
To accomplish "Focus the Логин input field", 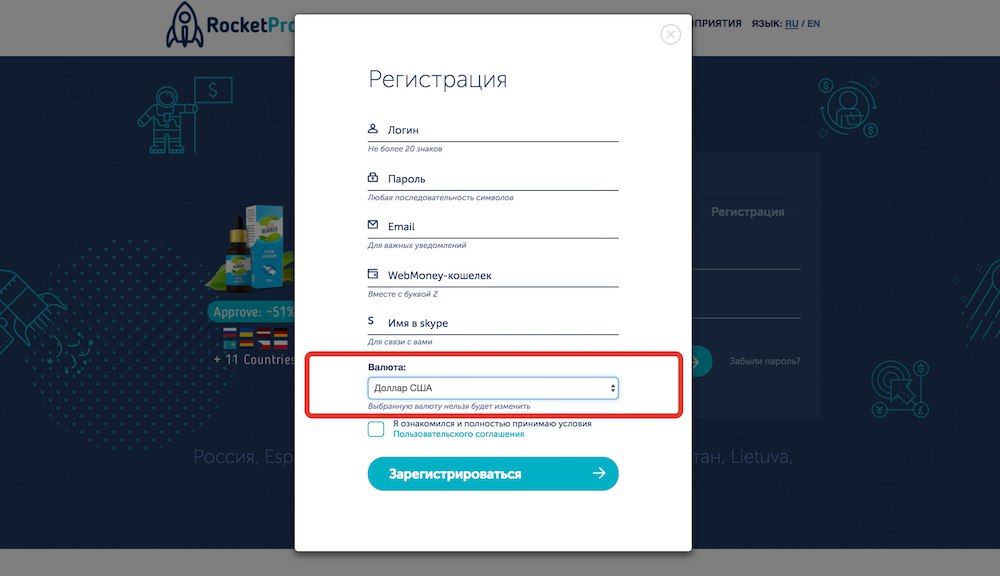I will pos(500,130).
